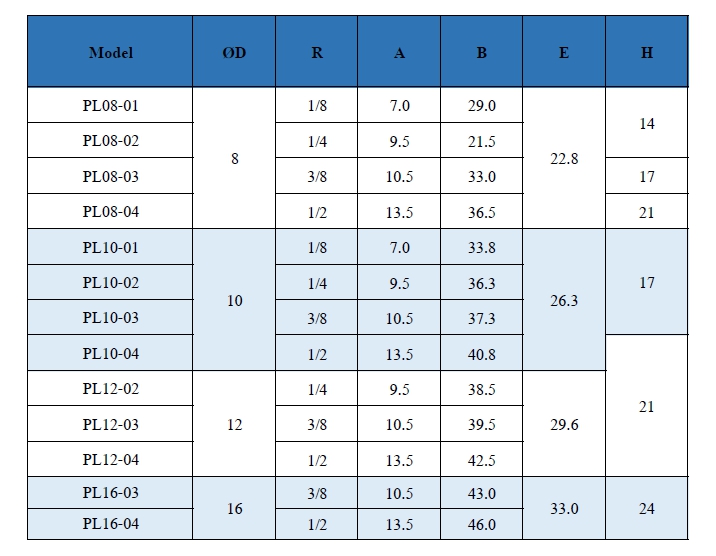Click the PL12-03 model cell

click(110, 425)
